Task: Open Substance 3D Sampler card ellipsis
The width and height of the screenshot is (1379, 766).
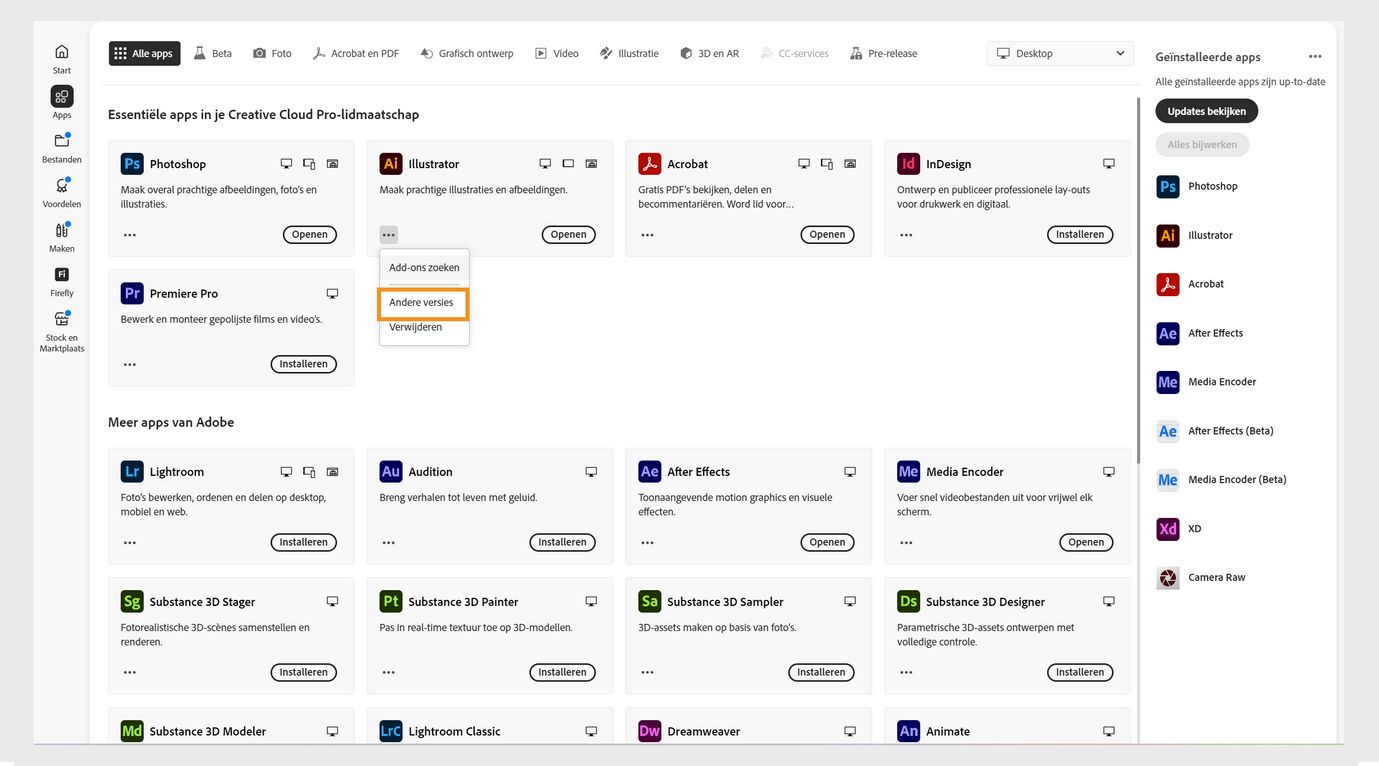Action: (647, 673)
